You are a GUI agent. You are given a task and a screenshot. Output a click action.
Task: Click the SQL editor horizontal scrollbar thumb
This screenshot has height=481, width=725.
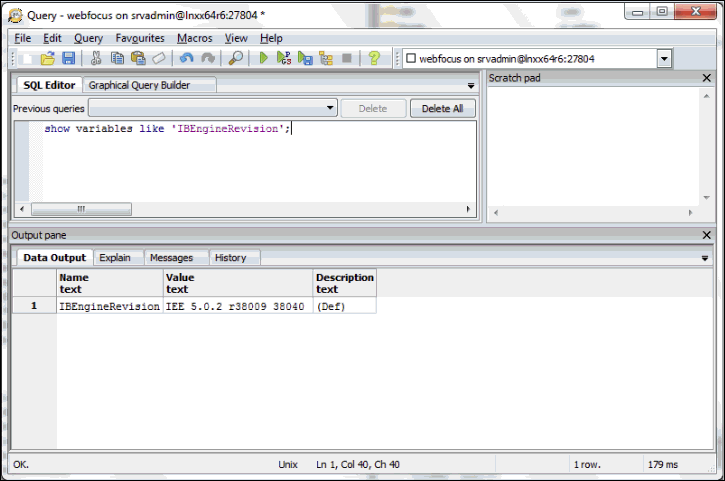tap(81, 209)
